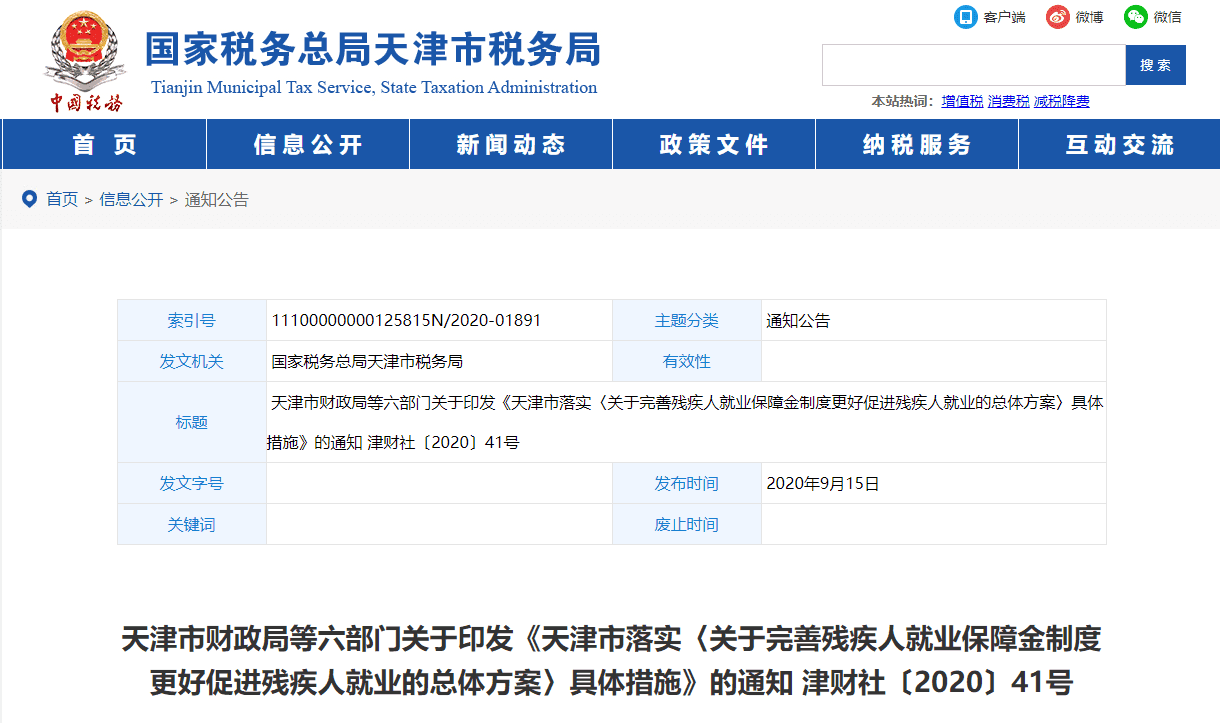
Task: Click the 发布时间 label cell
Action: pyautogui.click(x=687, y=483)
